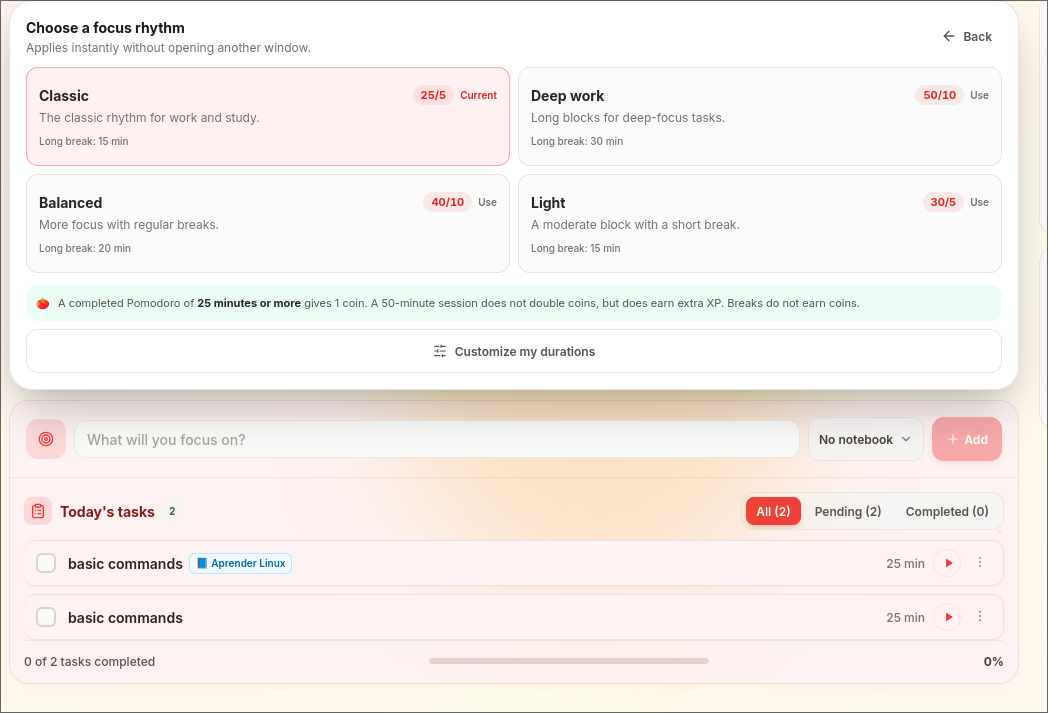Click the sliders icon in Customize my durations
The width and height of the screenshot is (1048, 713).
click(x=440, y=351)
